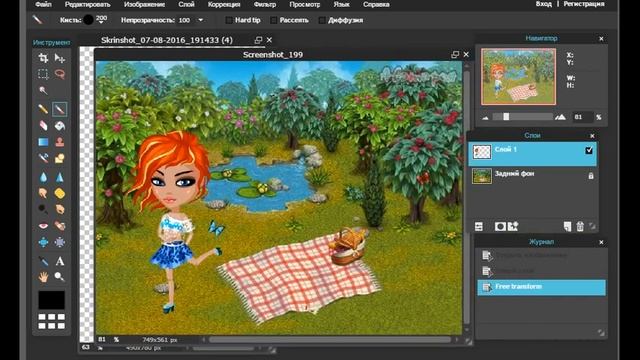Open the Язык menu
The image size is (640, 360).
tap(341, 4)
